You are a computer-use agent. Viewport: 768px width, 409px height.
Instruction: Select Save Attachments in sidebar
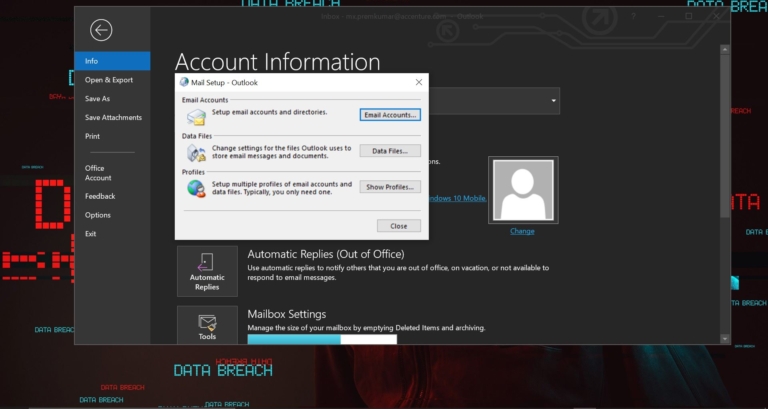point(112,118)
